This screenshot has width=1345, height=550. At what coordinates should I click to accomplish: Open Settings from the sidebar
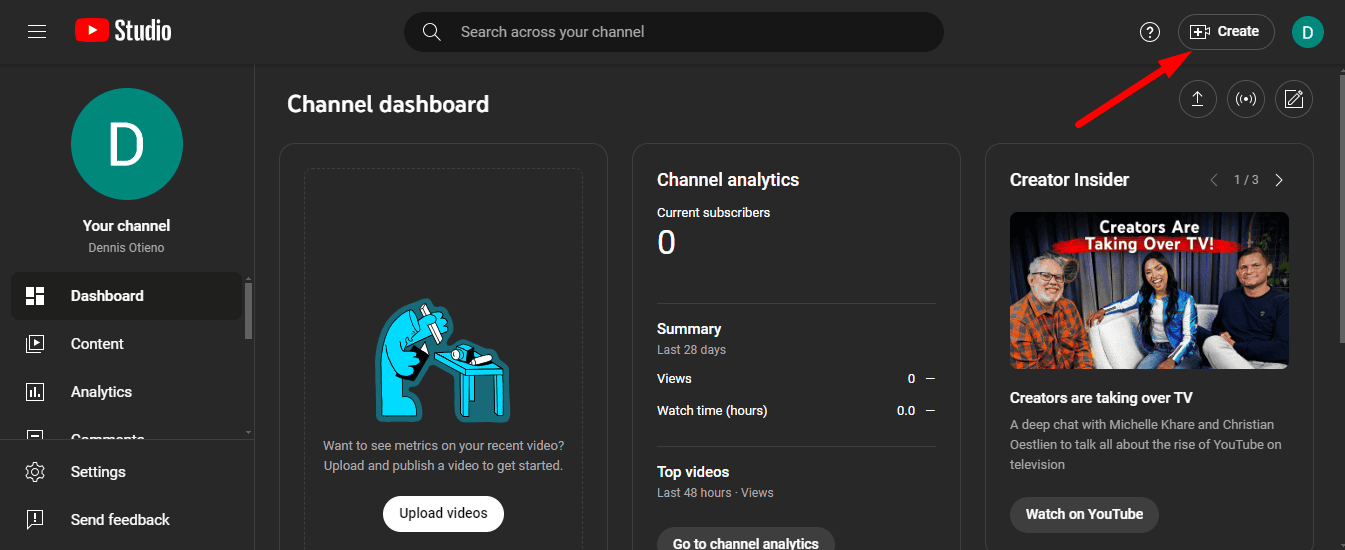pos(98,472)
